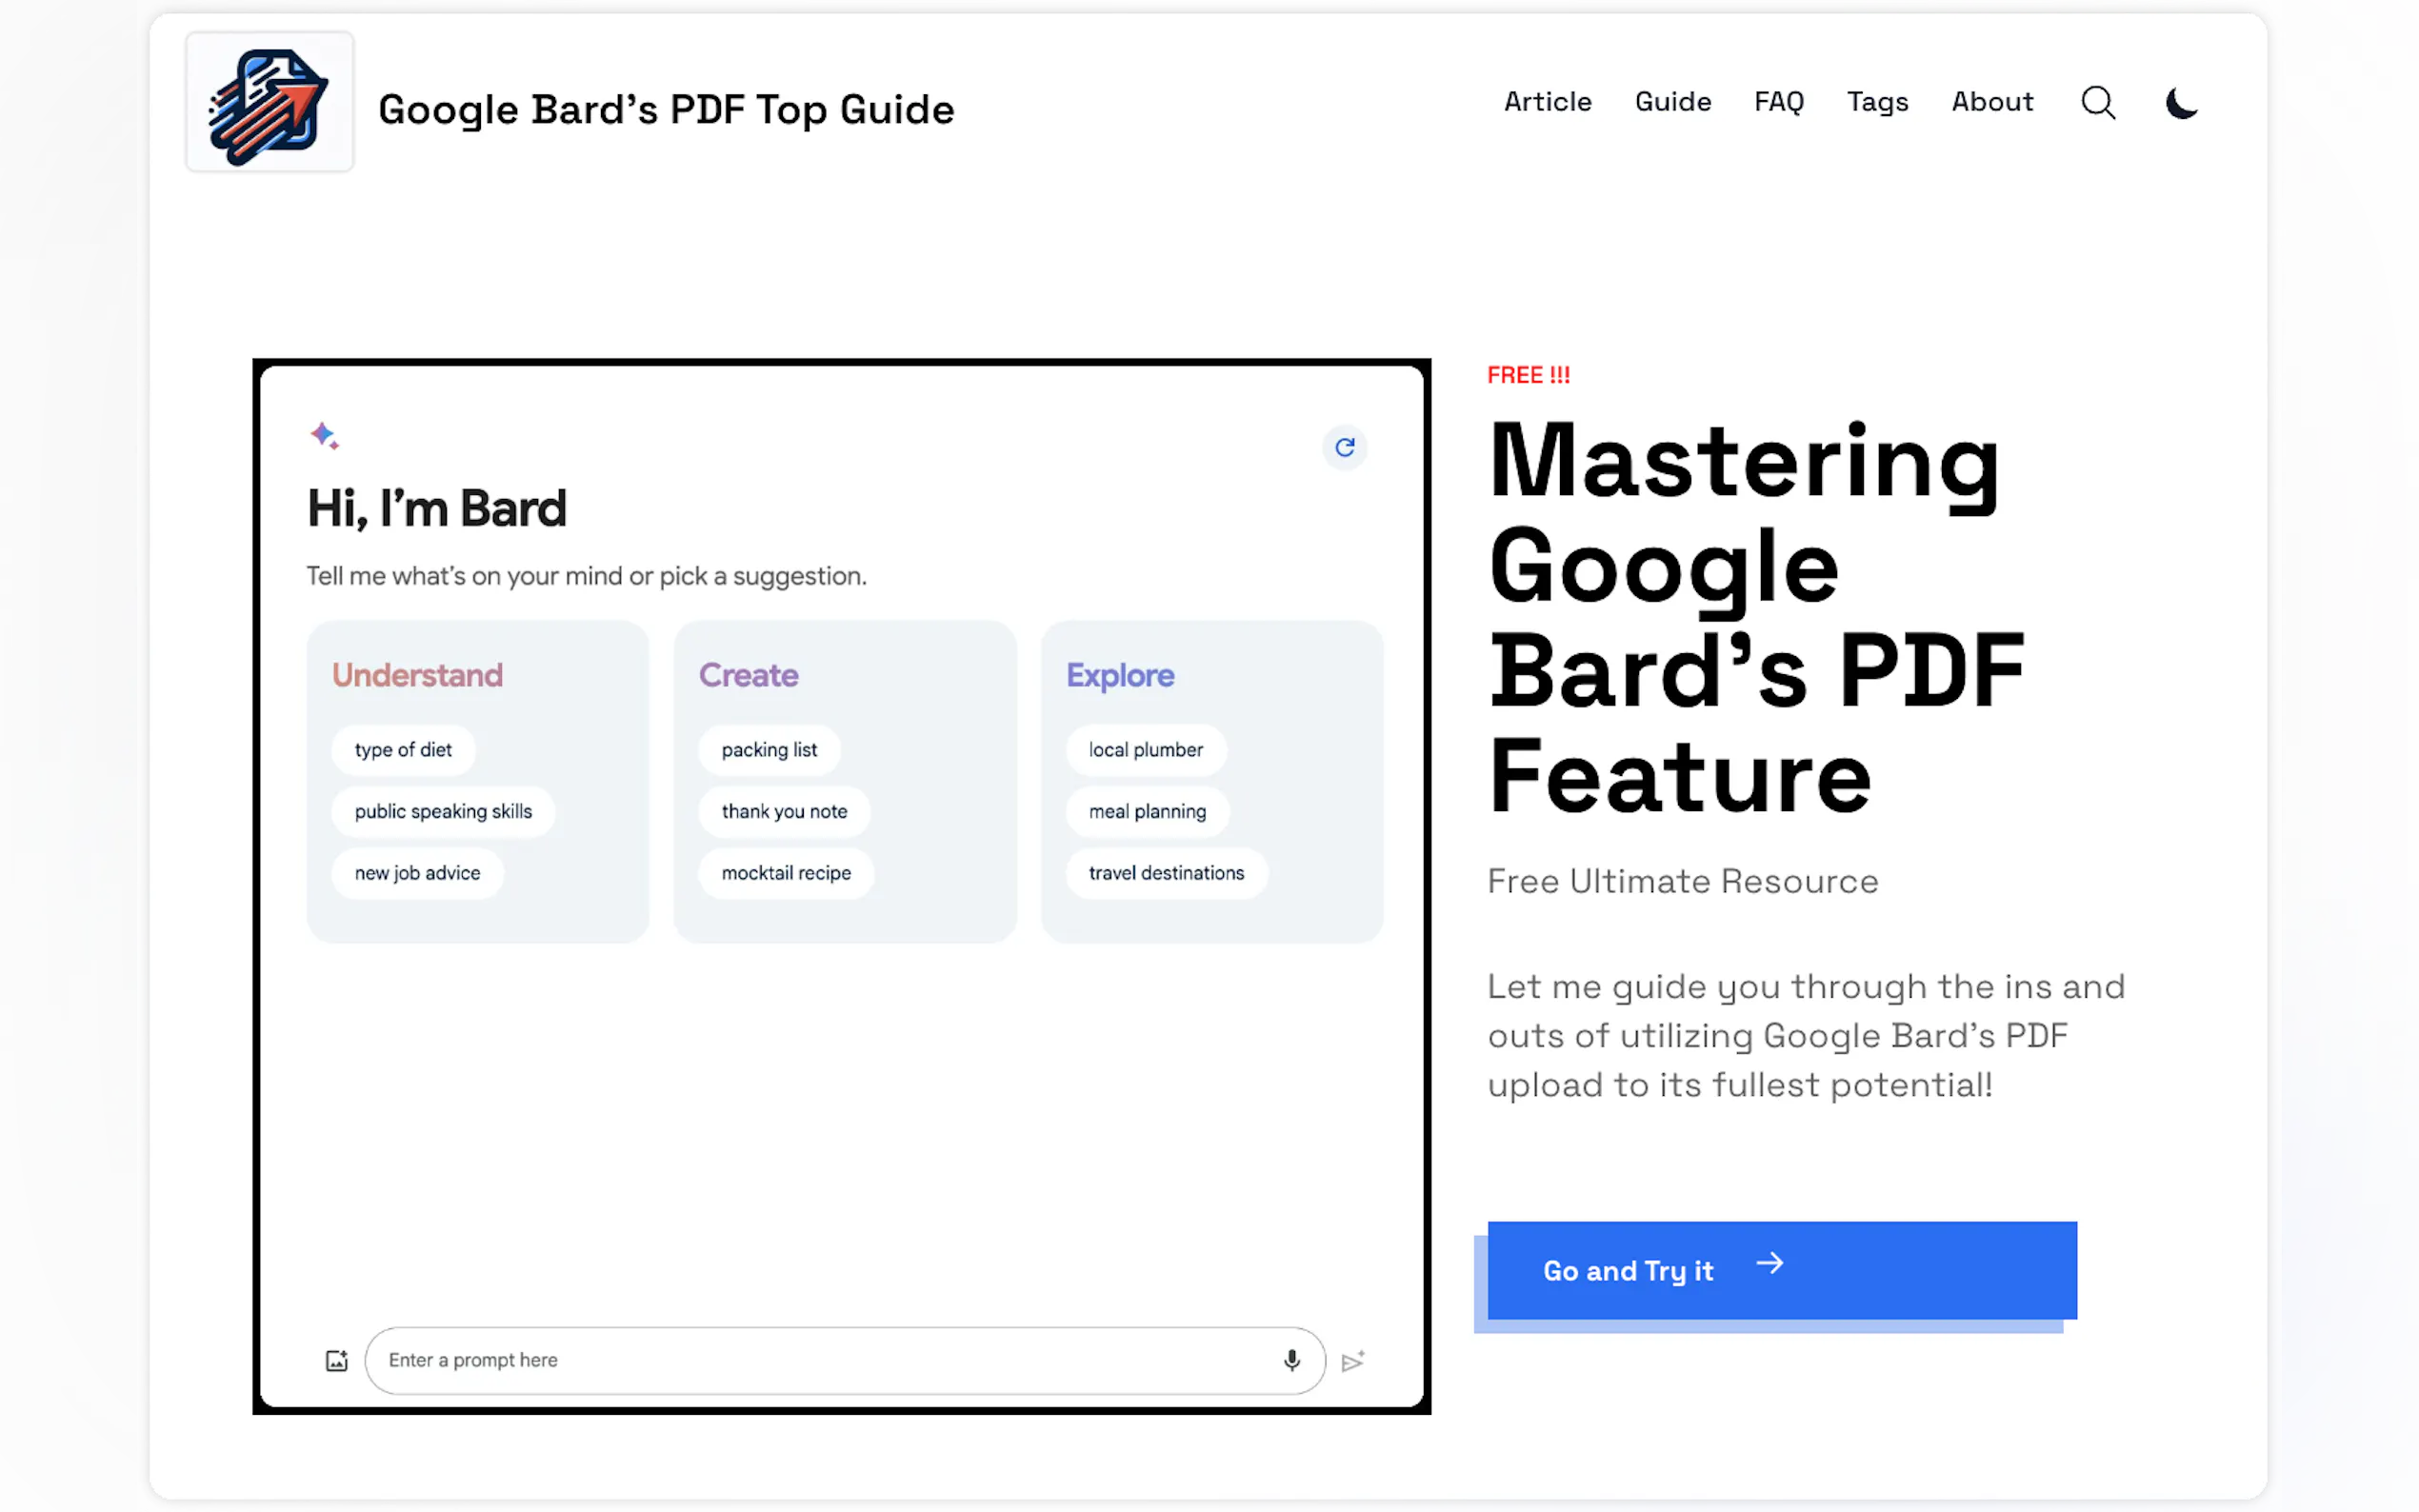
Task: Select the thank you note suggestion
Action: [784, 811]
